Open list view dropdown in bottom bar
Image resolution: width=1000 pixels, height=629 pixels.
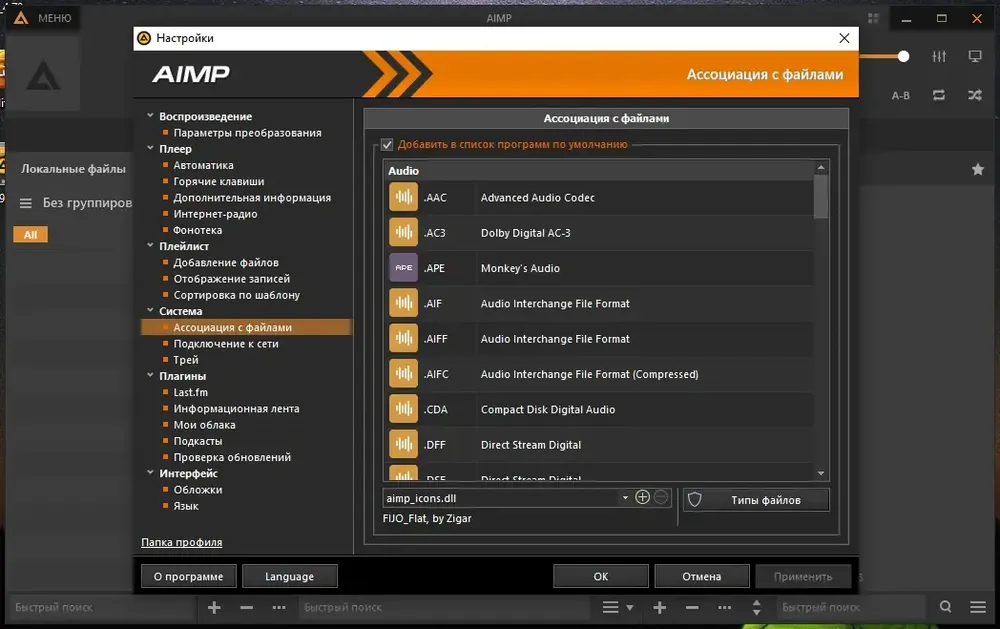coord(629,607)
